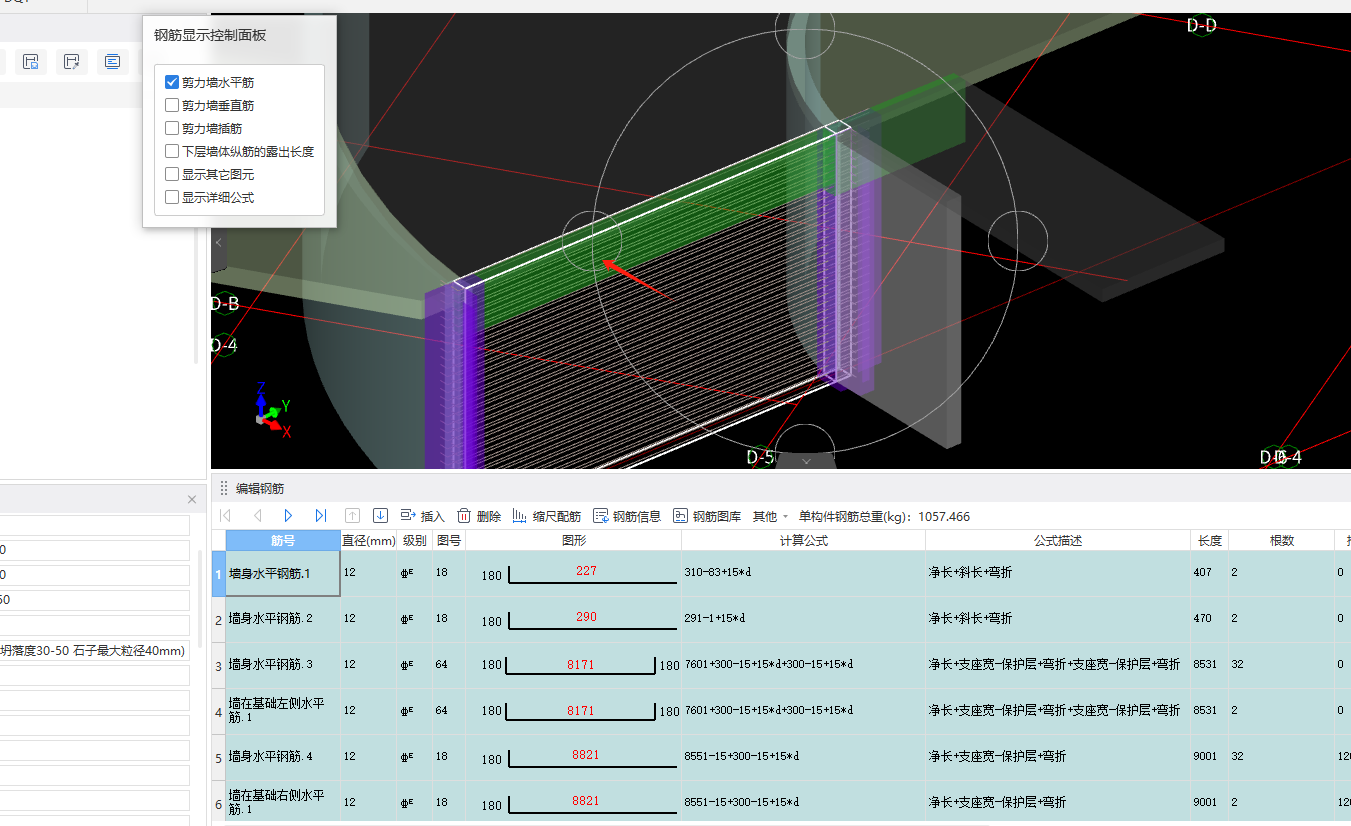
Task: Open 钢筋信息 panel
Action: click(x=627, y=516)
